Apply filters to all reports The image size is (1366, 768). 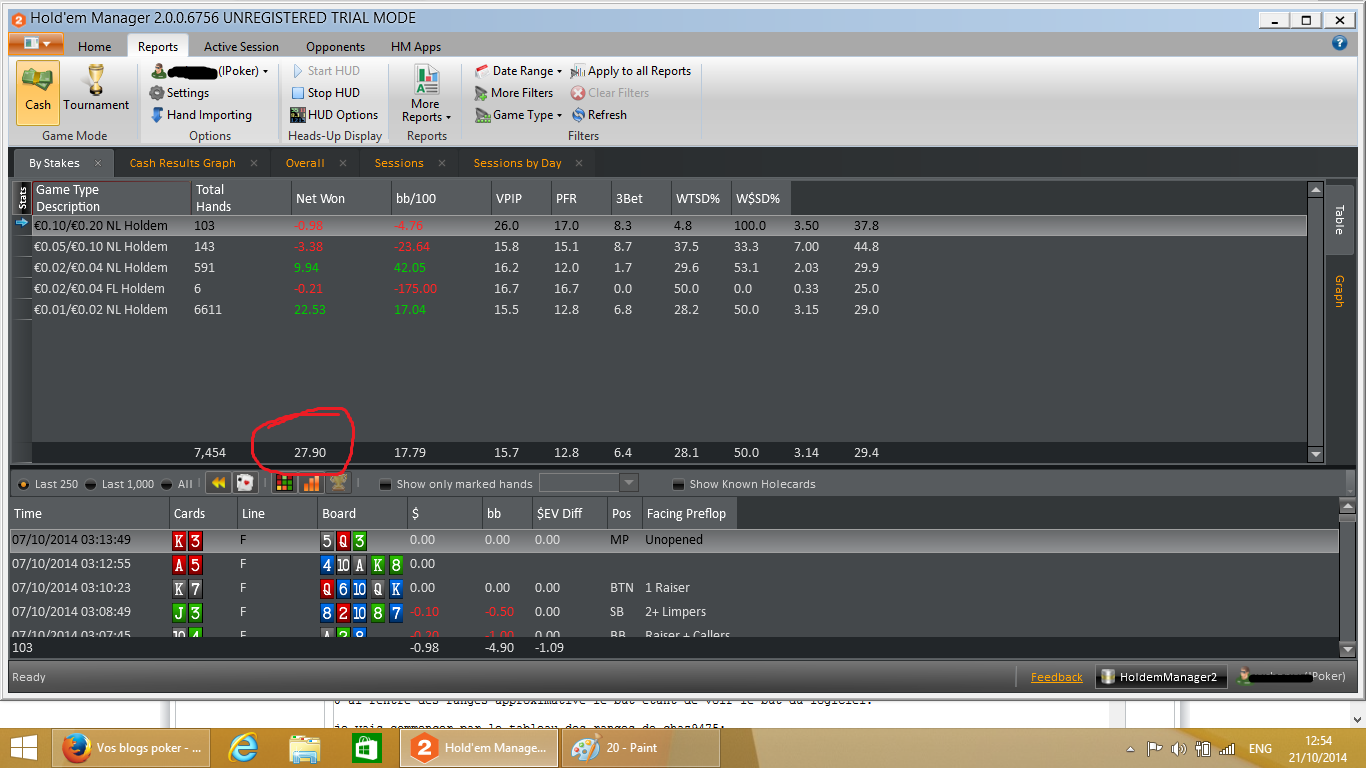[x=631, y=71]
